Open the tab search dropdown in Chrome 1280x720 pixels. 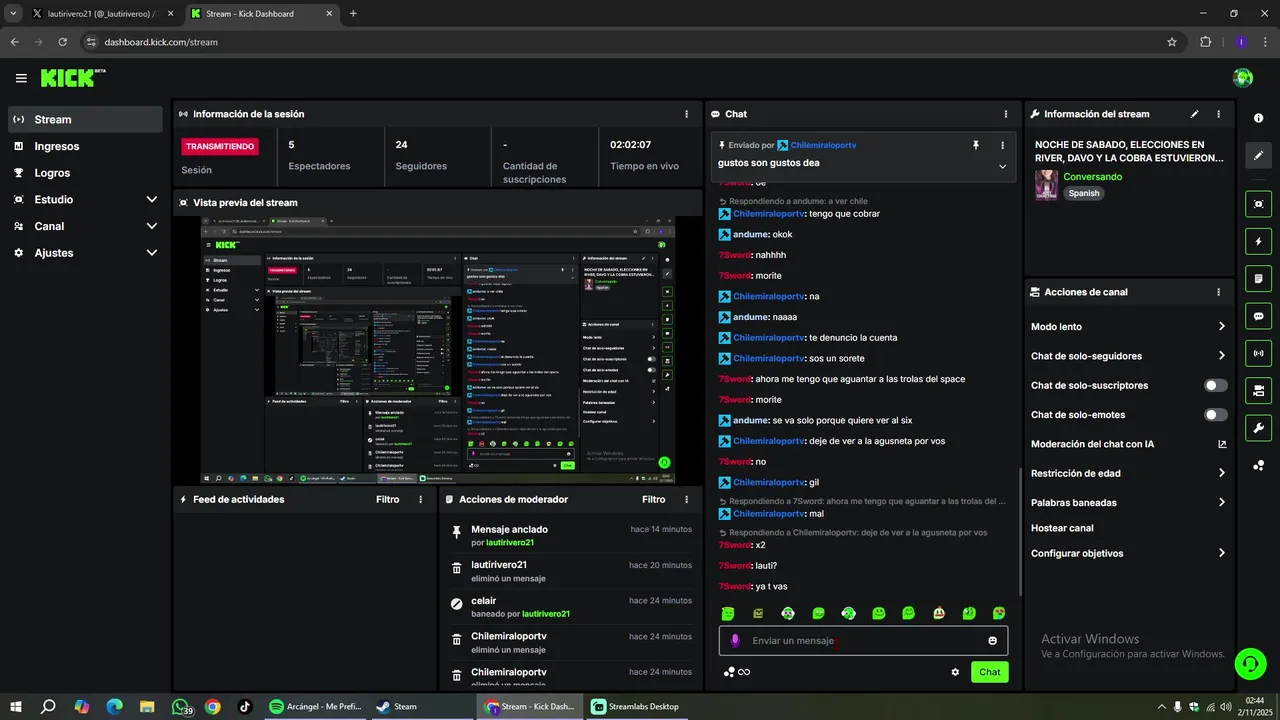coord(13,14)
